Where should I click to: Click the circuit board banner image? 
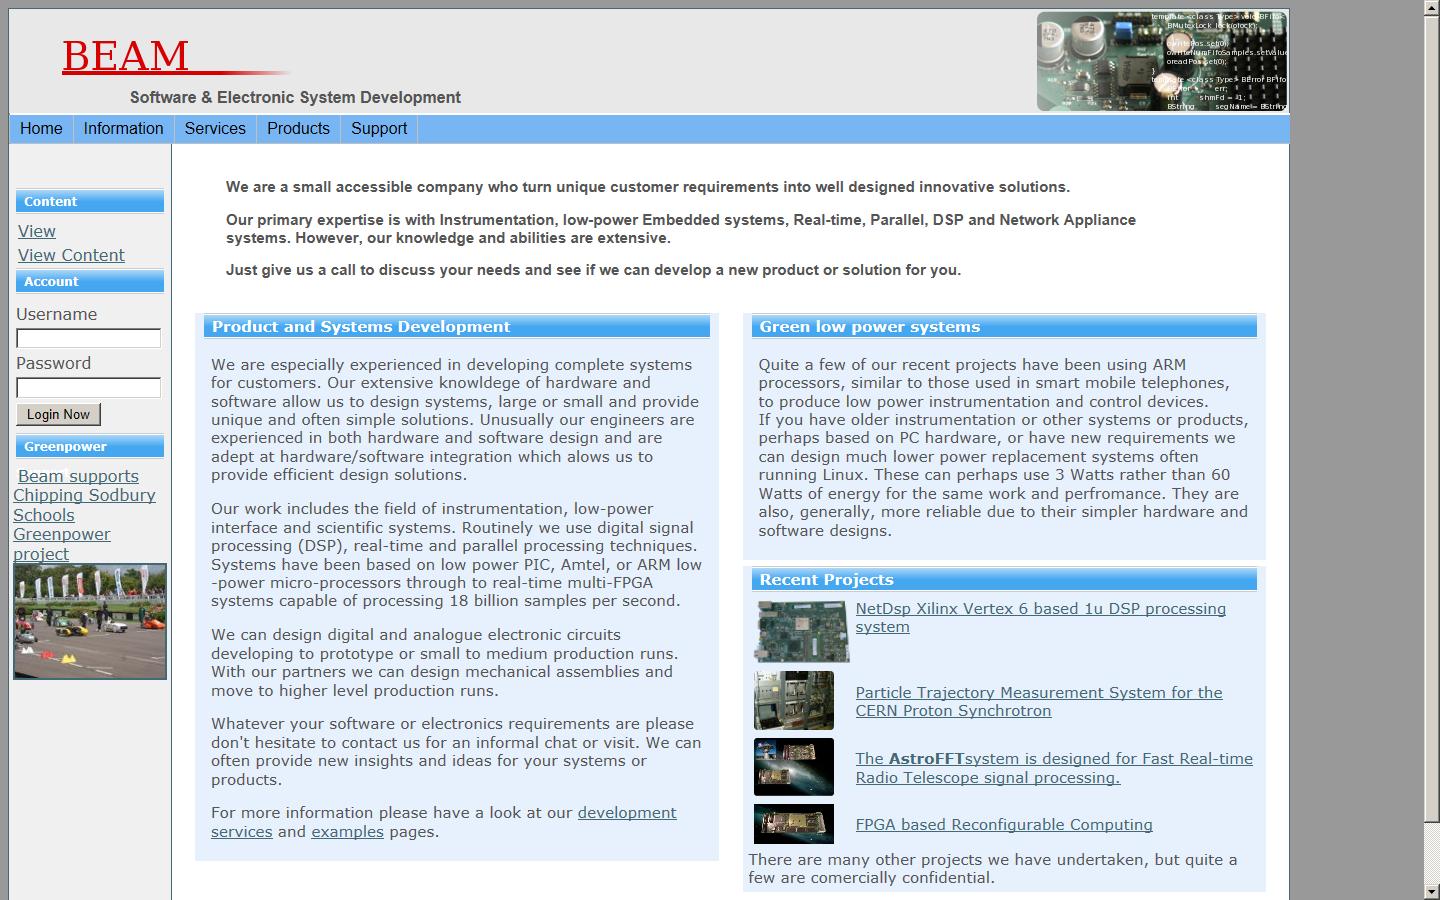[x=1161, y=61]
